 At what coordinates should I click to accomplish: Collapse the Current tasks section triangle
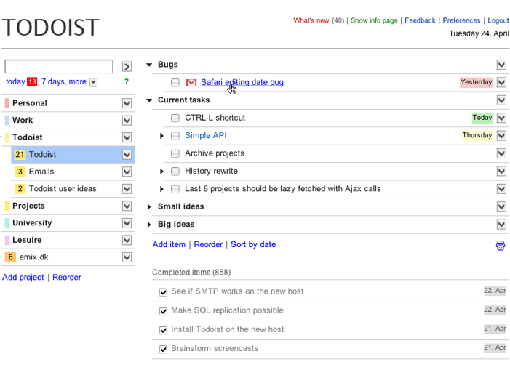click(x=149, y=100)
